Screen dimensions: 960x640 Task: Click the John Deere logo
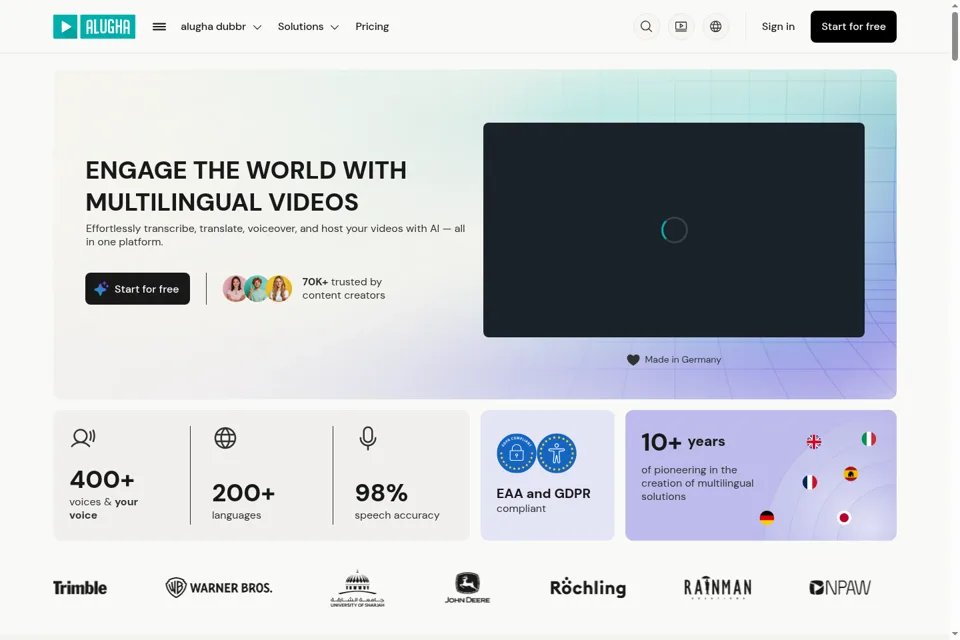pos(467,588)
